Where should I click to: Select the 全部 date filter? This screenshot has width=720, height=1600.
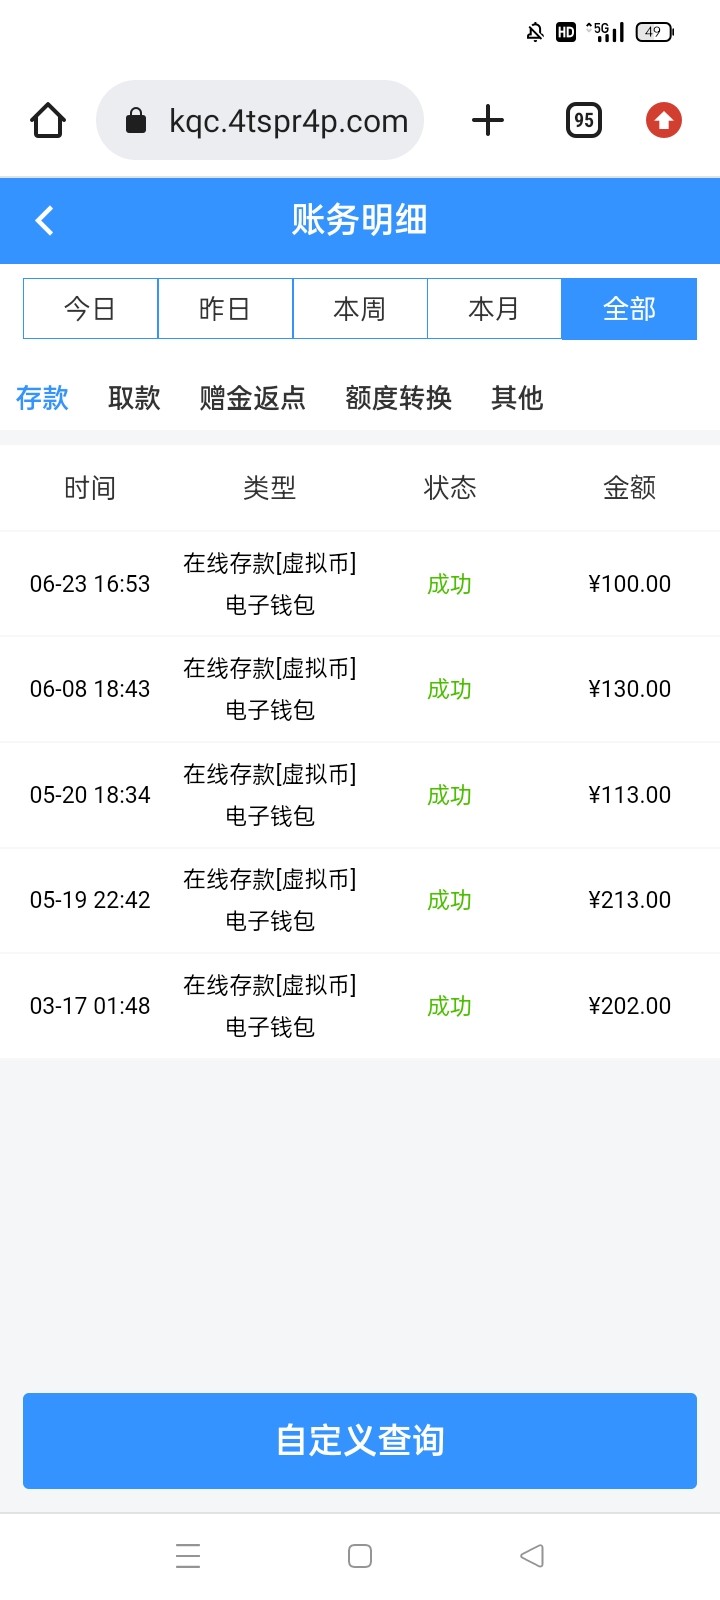click(x=629, y=309)
